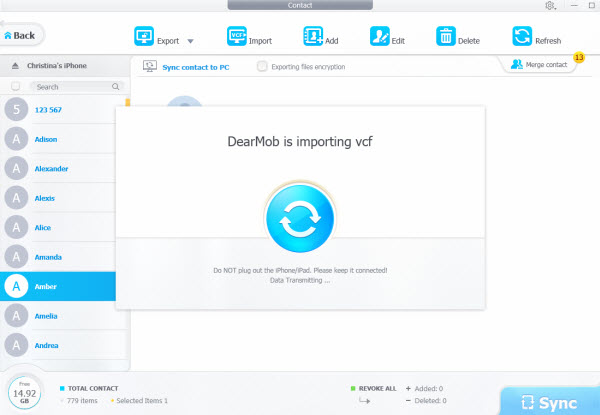
Task: Click the Delete trash icon
Action: (446, 36)
